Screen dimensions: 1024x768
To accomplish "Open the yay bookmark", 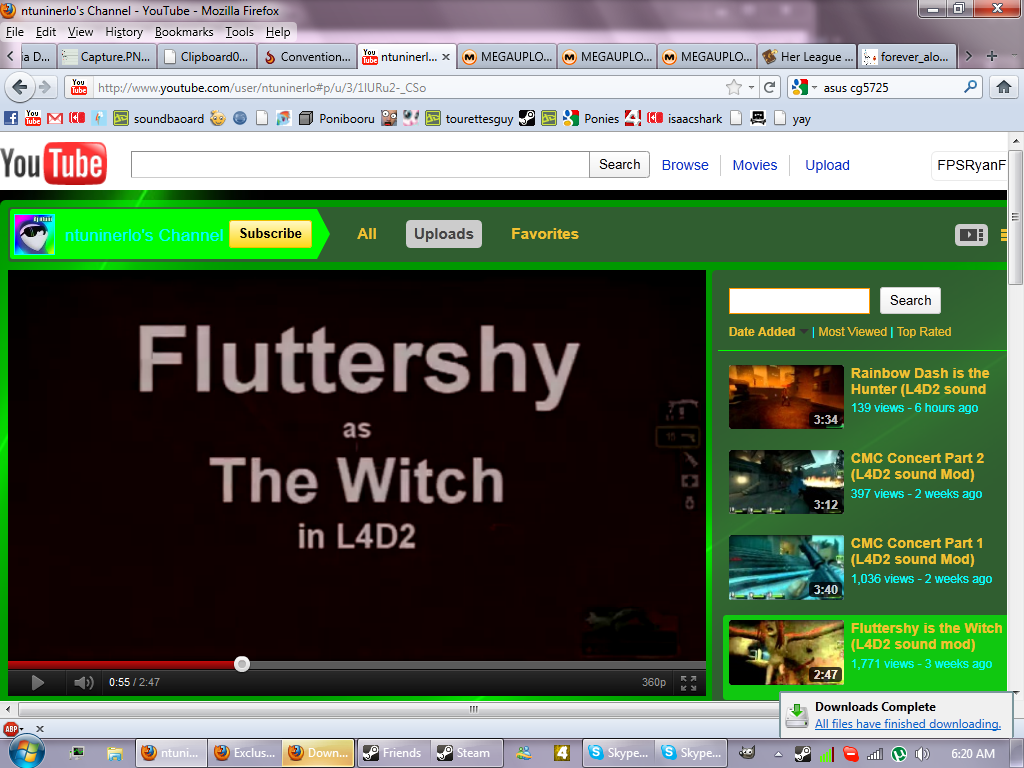I will (x=792, y=118).
